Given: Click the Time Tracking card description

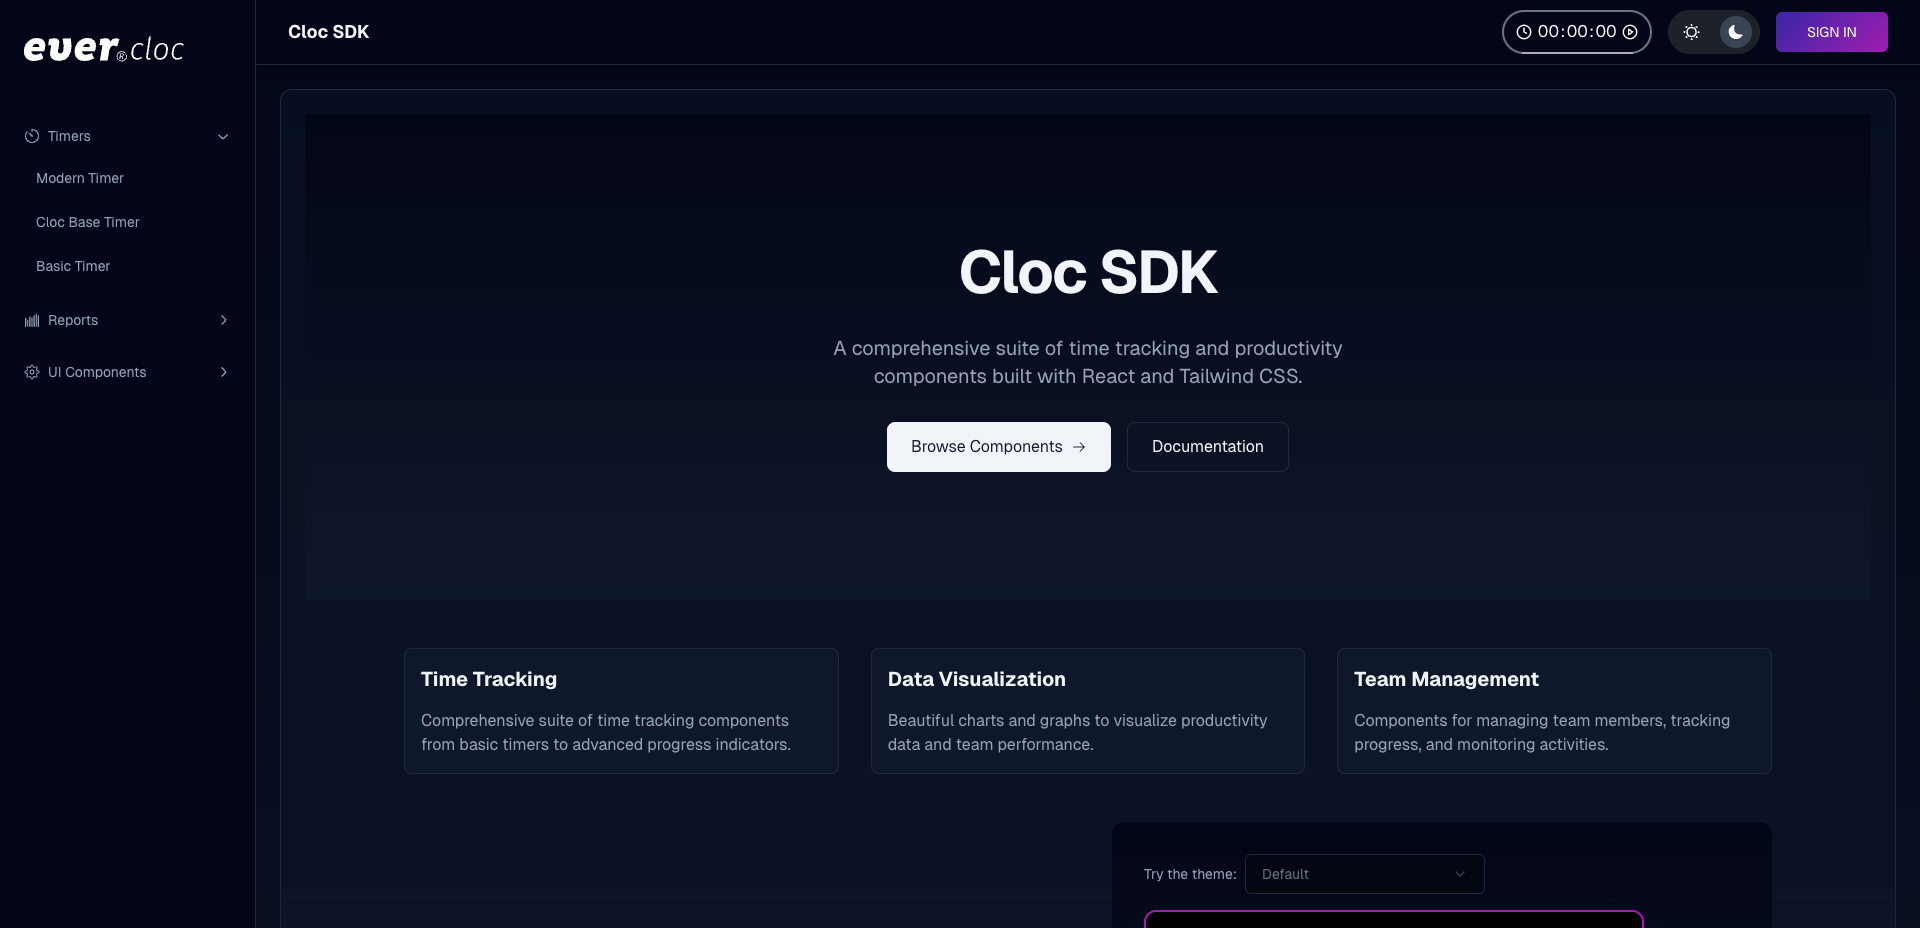Looking at the screenshot, I should 606,733.
